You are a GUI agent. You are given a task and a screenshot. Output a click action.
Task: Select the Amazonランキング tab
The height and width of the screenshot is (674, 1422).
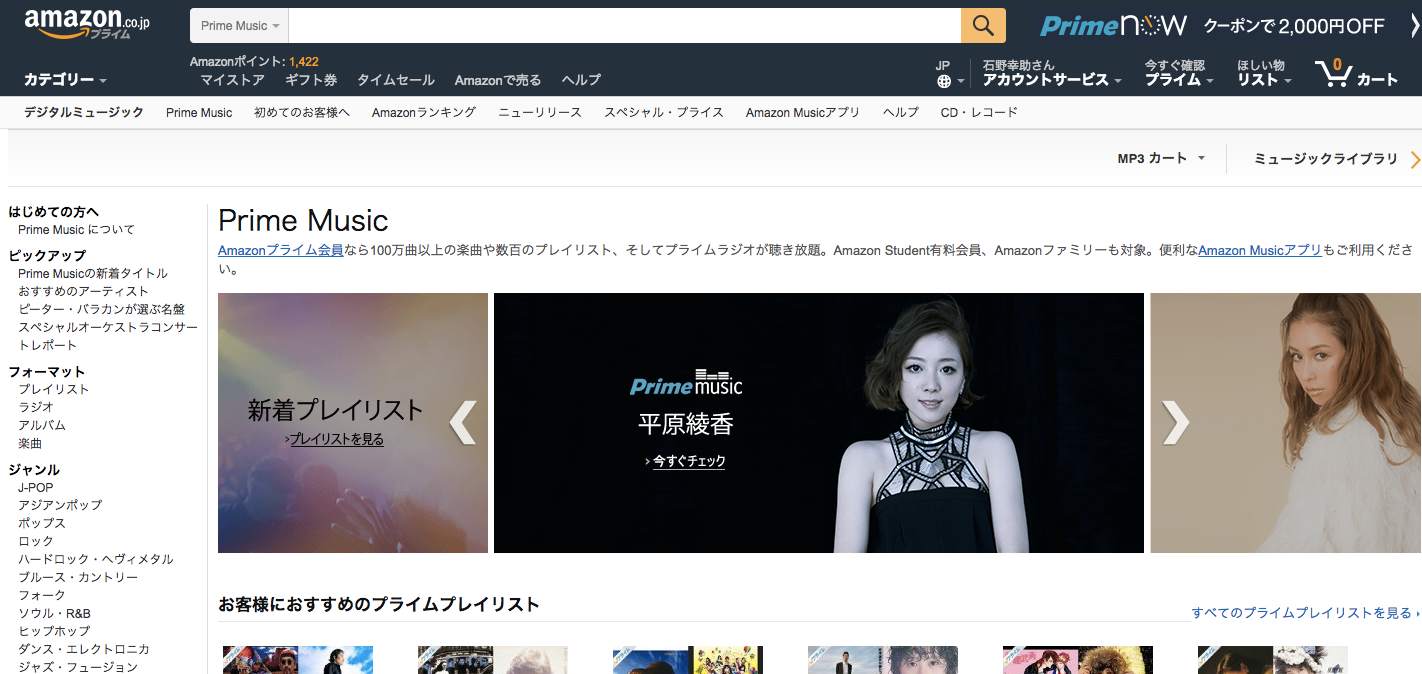point(424,112)
